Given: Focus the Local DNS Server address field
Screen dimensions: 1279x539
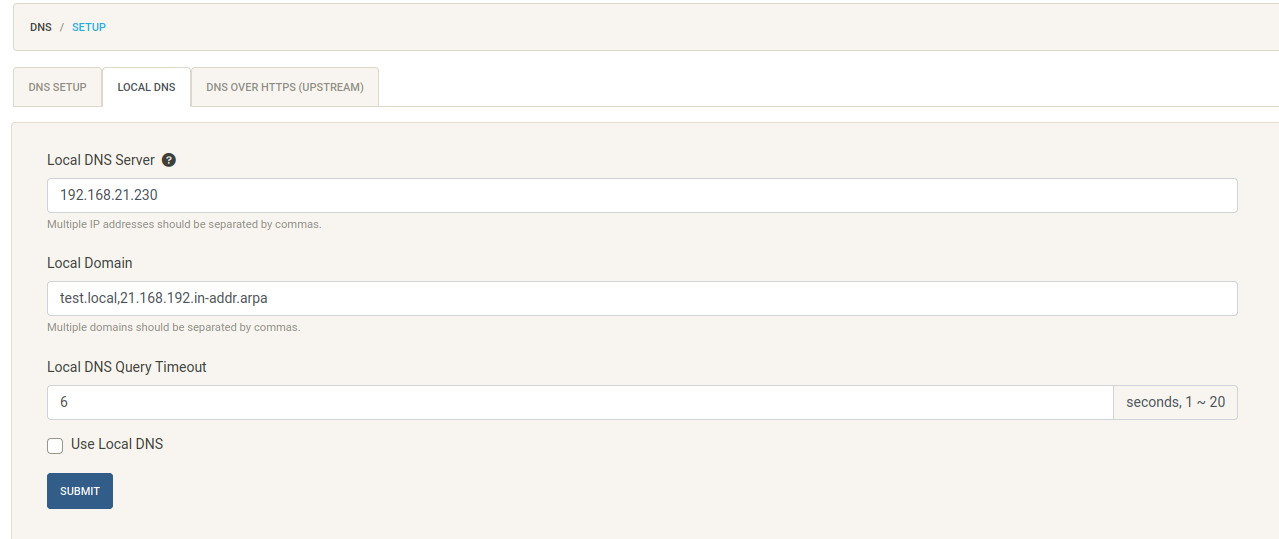Looking at the screenshot, I should coord(642,195).
